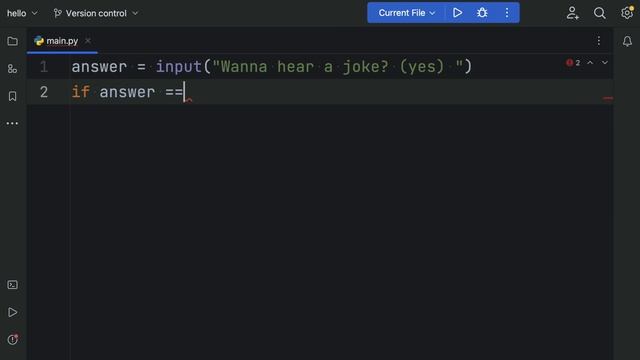
Task: Open the Notifications bell icon
Action: tap(627, 41)
